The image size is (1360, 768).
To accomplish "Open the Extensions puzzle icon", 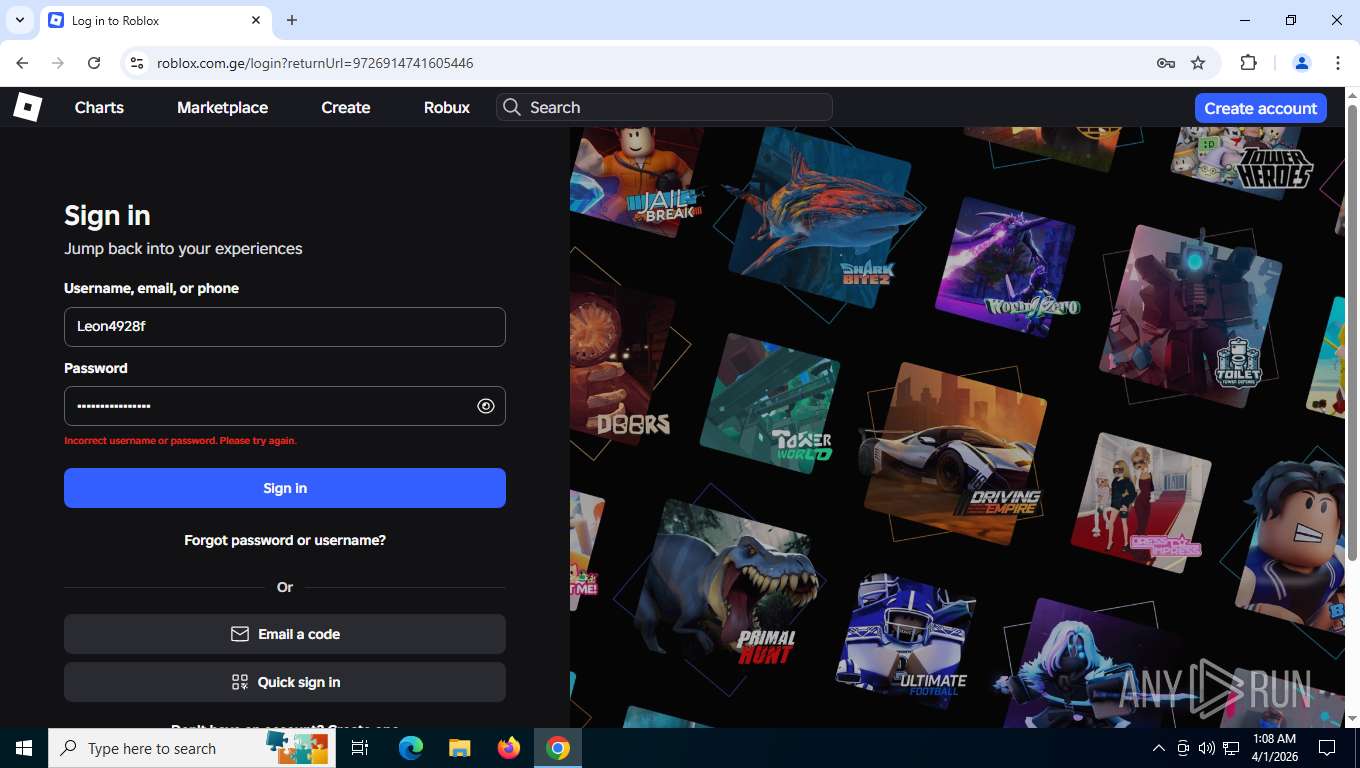I will click(x=1248, y=63).
